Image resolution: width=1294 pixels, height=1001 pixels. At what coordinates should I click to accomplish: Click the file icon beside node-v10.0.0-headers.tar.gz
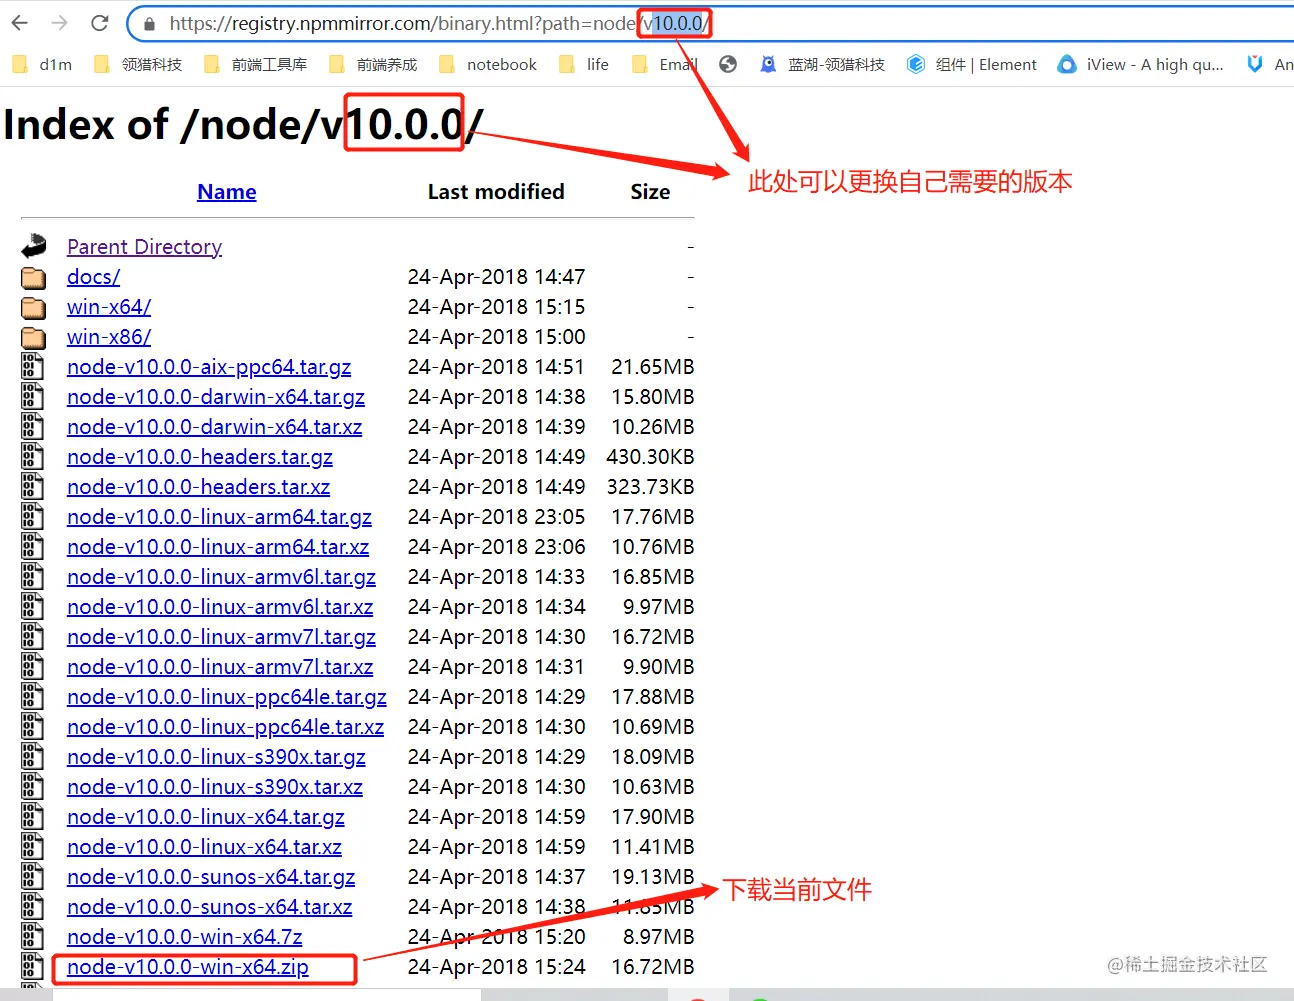[31, 456]
